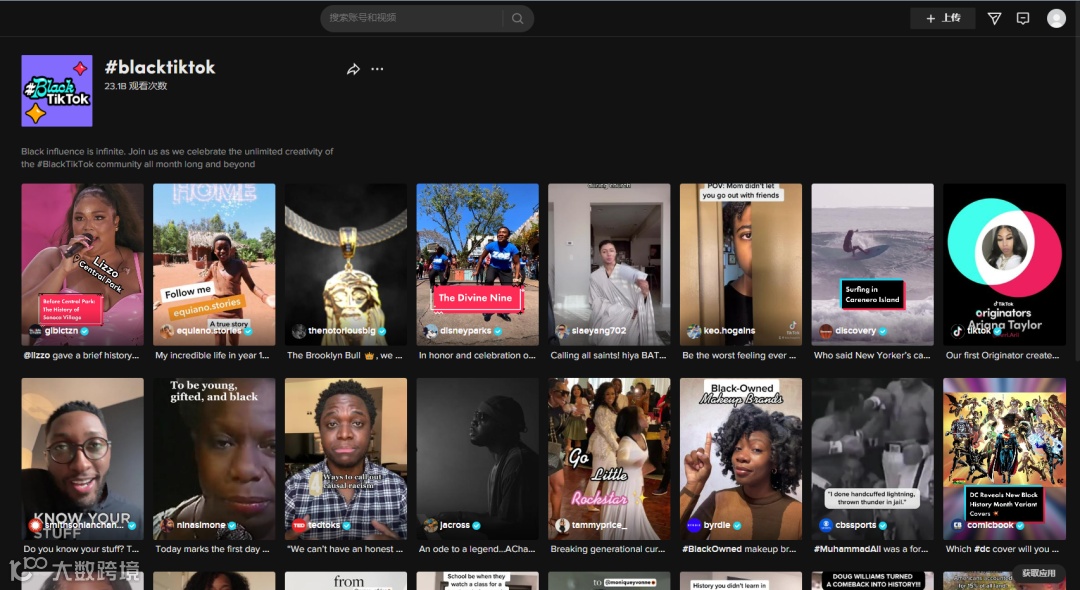Click the tiktok account logo avatar

(x=957, y=331)
